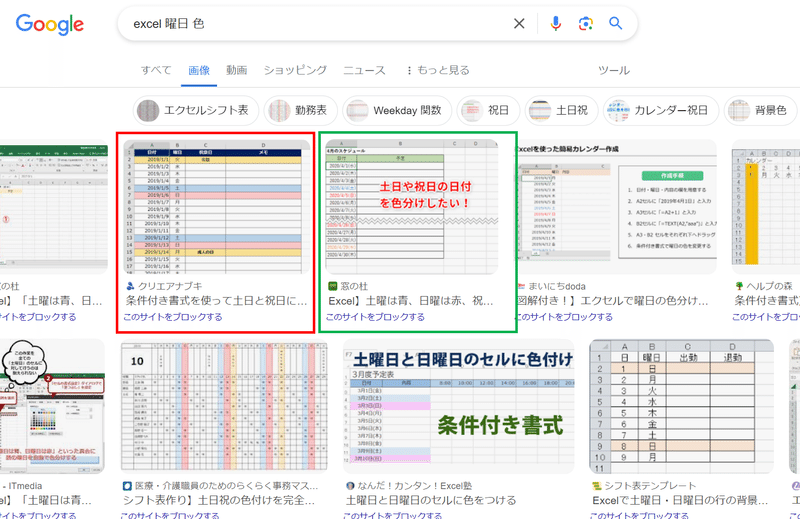Open title 土曜日と日曜日のセルに色をつける

click(x=431, y=500)
